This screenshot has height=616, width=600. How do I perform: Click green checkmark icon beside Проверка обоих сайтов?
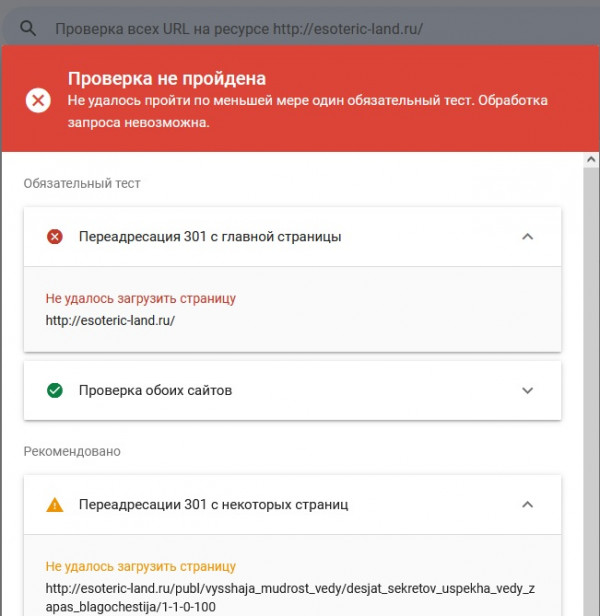(x=55, y=390)
